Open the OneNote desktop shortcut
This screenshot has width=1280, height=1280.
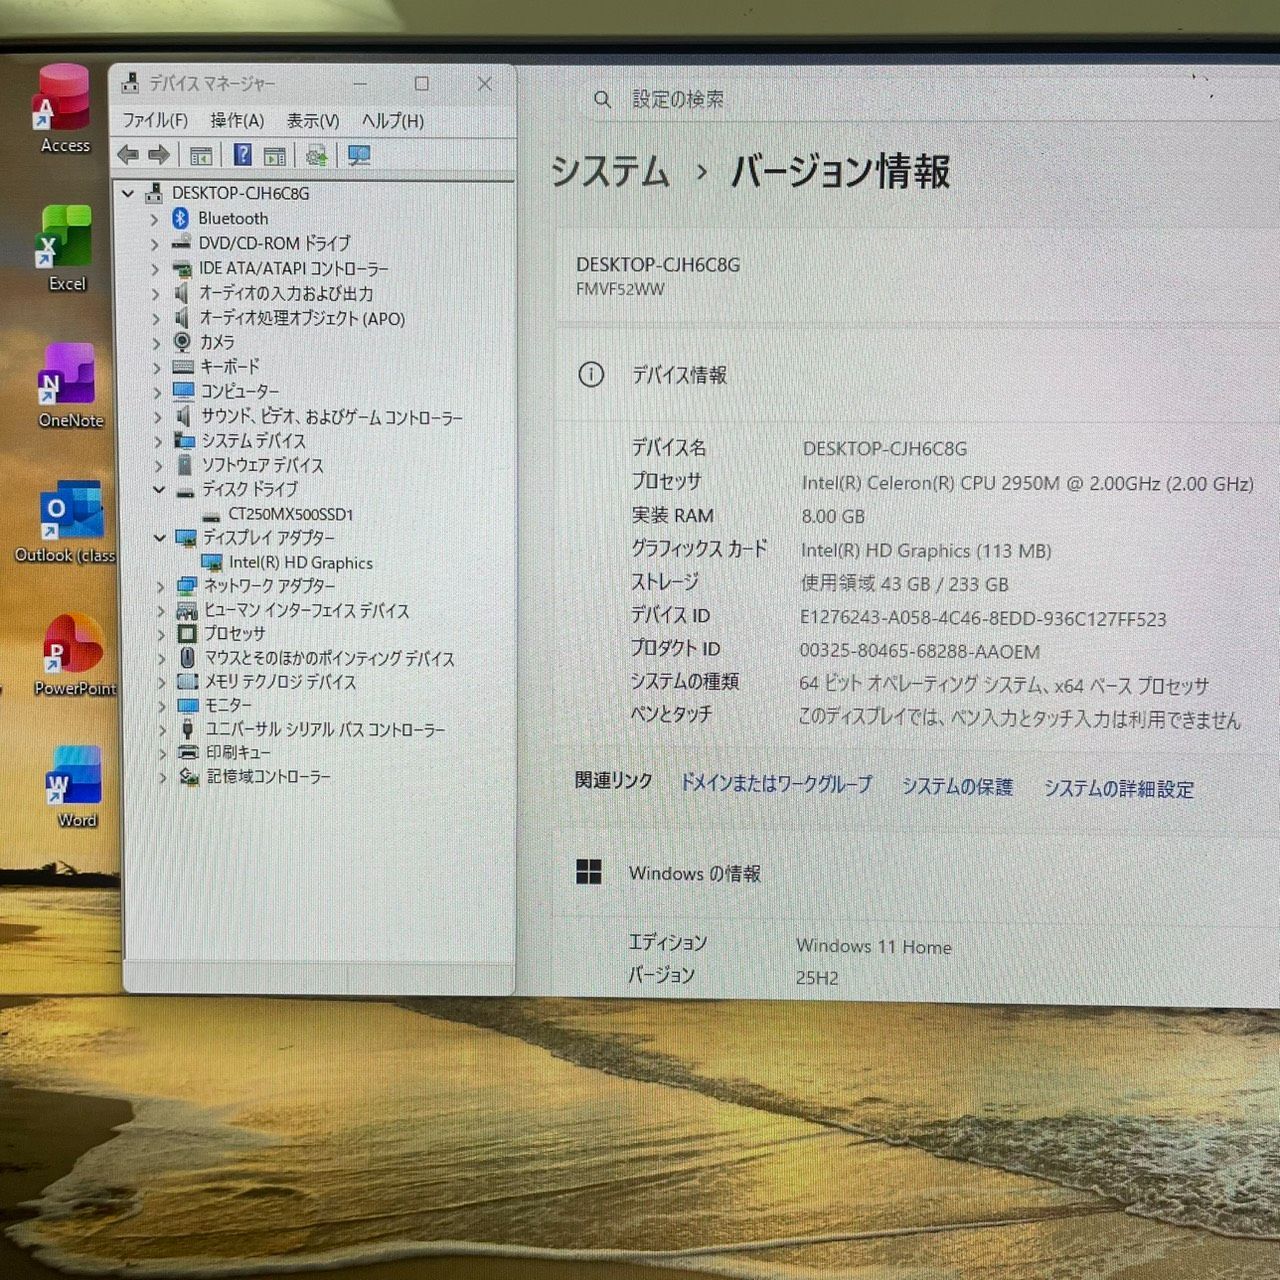point(69,386)
